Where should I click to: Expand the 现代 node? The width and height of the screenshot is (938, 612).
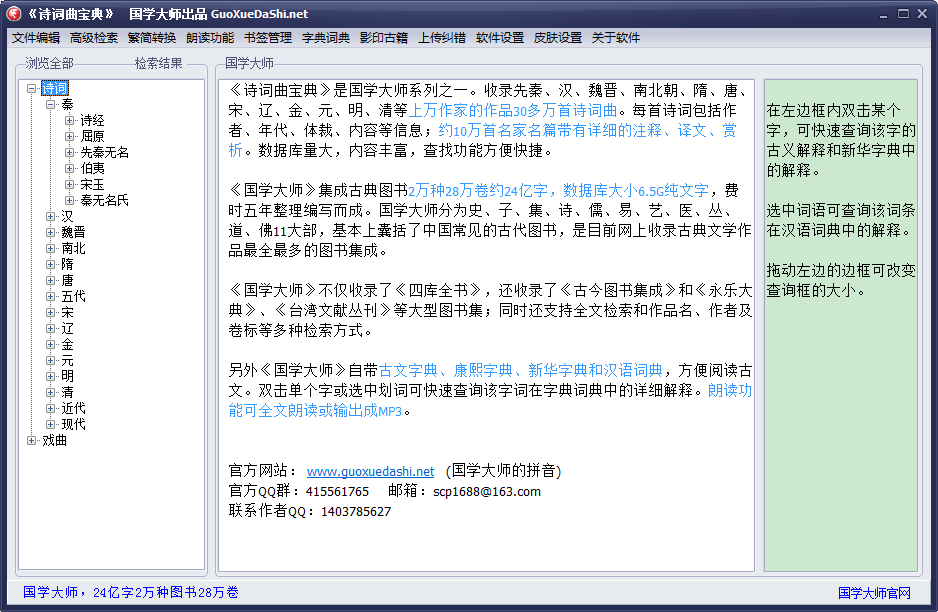click(51, 424)
